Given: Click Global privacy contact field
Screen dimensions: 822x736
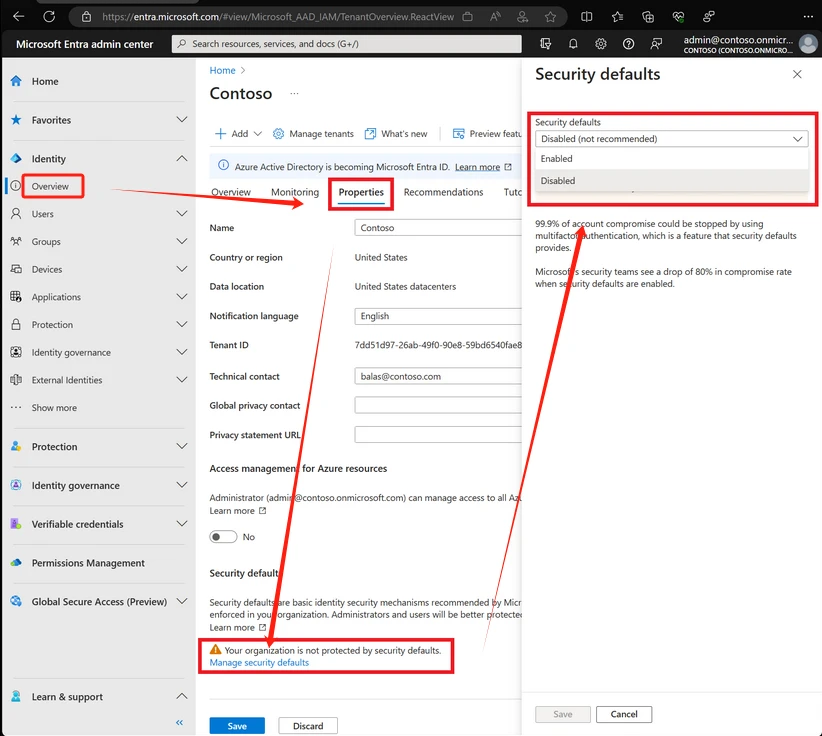Looking at the screenshot, I should [x=438, y=405].
